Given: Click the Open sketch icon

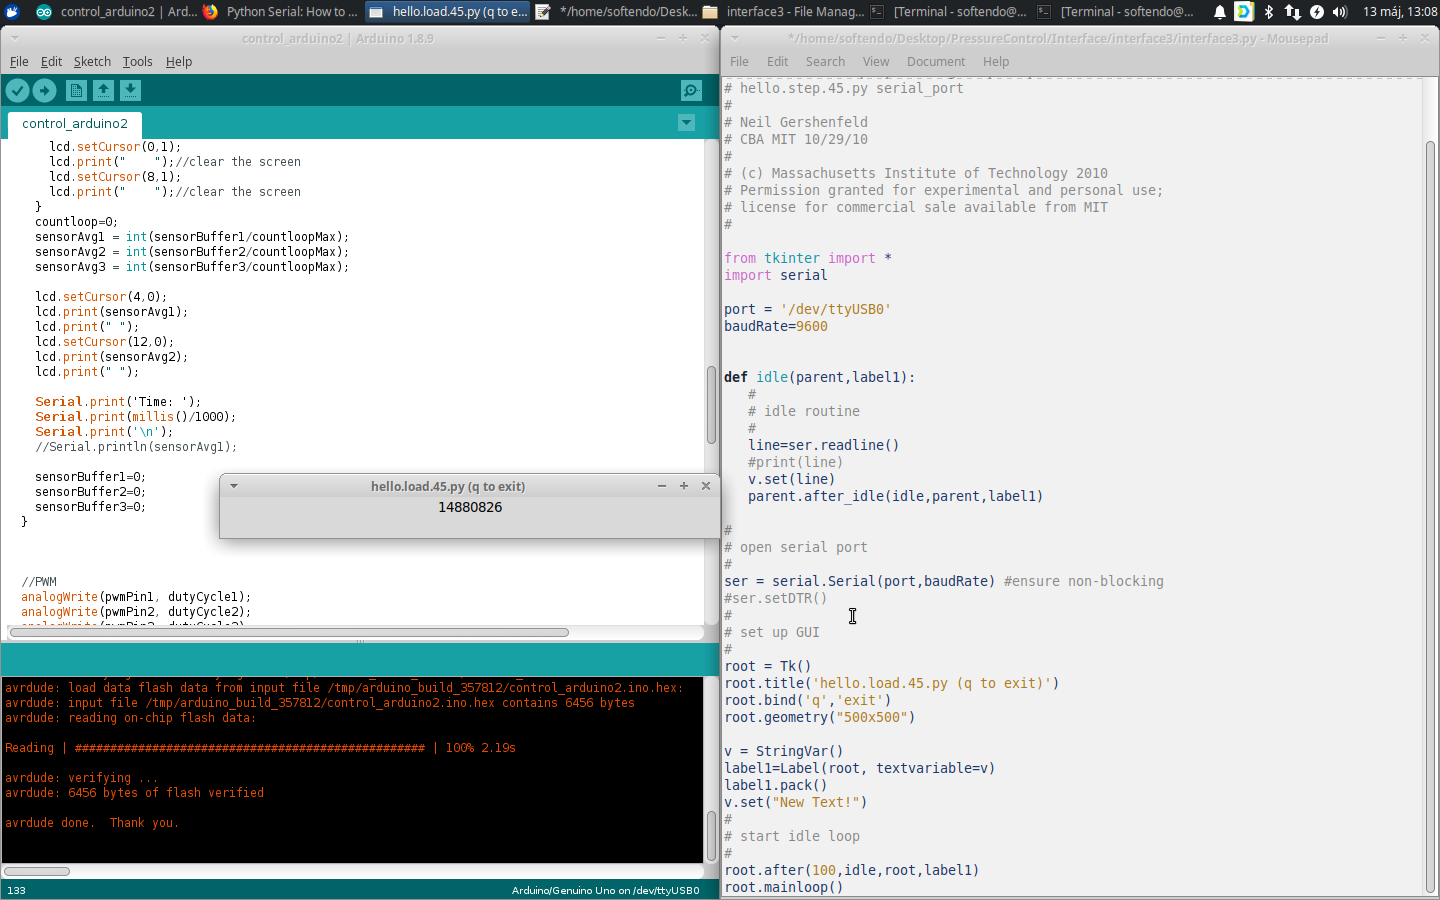Looking at the screenshot, I should [x=104, y=90].
